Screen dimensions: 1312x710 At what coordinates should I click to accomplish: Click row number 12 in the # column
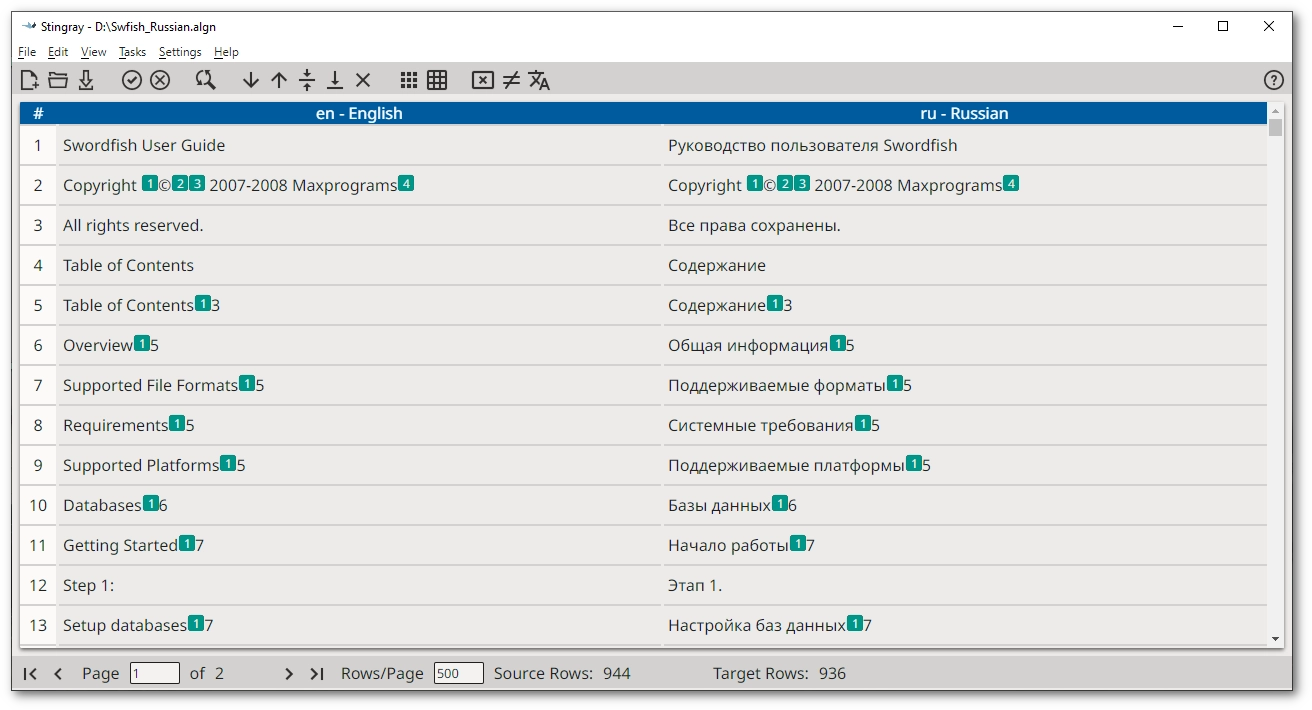38,585
